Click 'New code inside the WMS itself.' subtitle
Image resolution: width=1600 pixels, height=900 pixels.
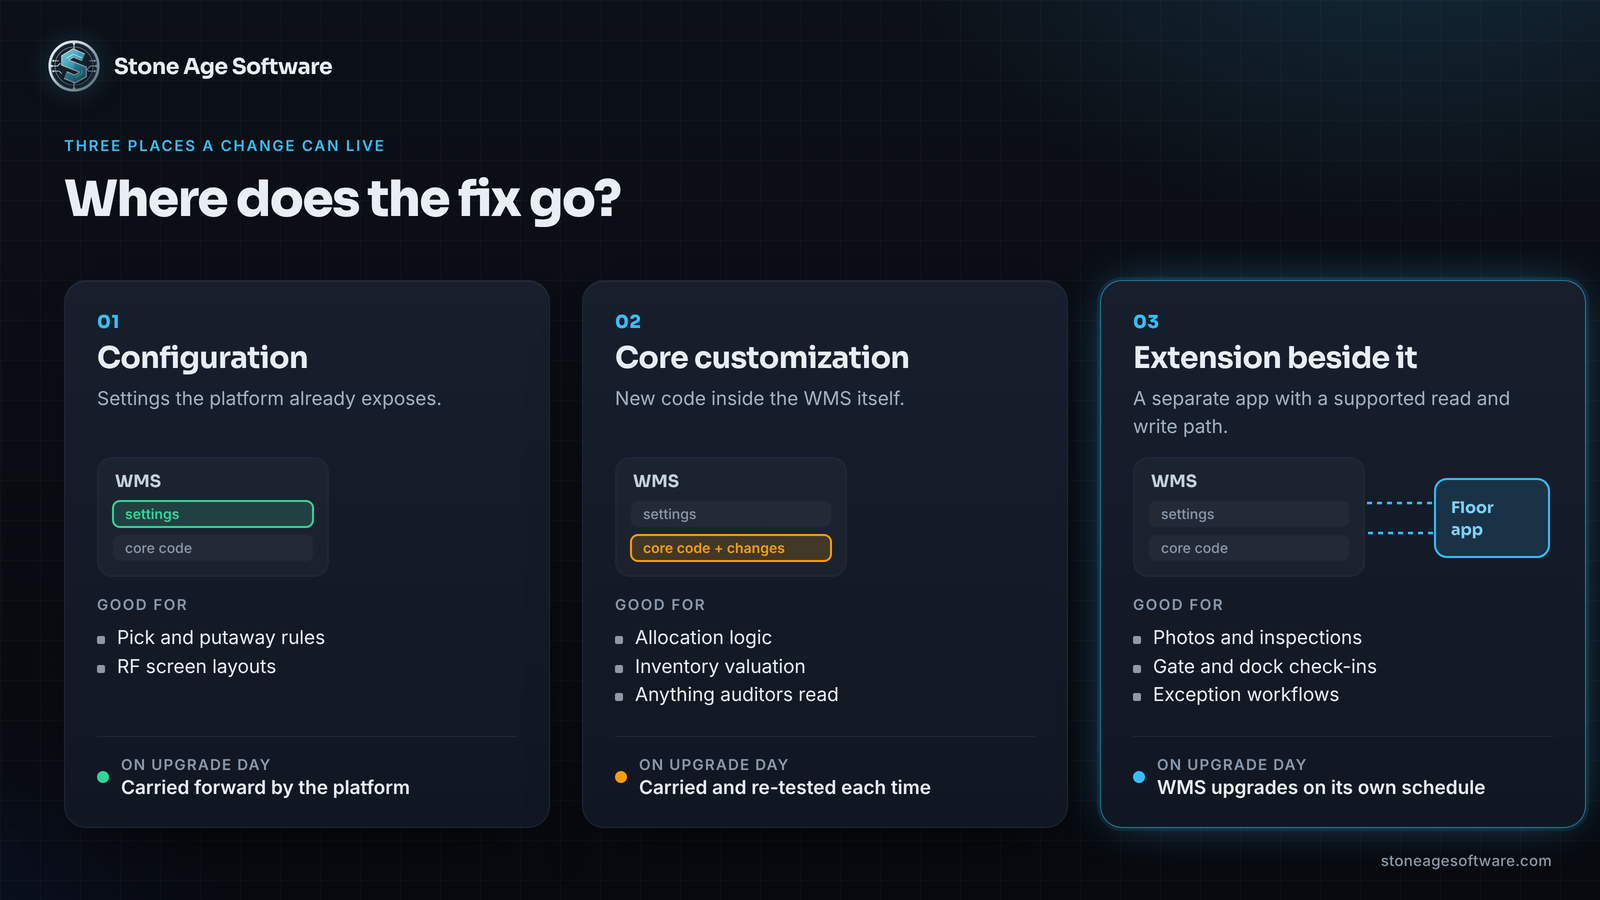pyautogui.click(x=760, y=399)
